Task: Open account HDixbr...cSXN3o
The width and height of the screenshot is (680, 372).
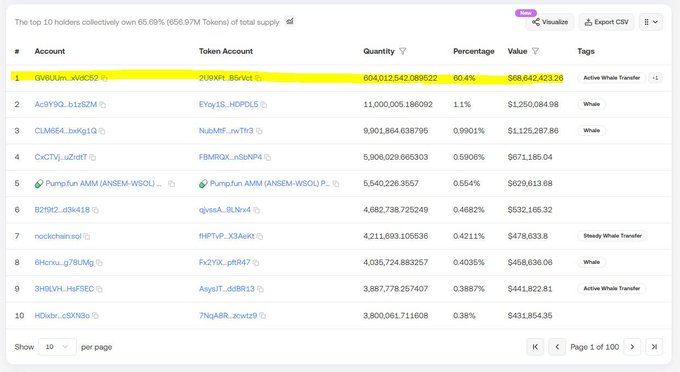Action: click(x=62, y=316)
